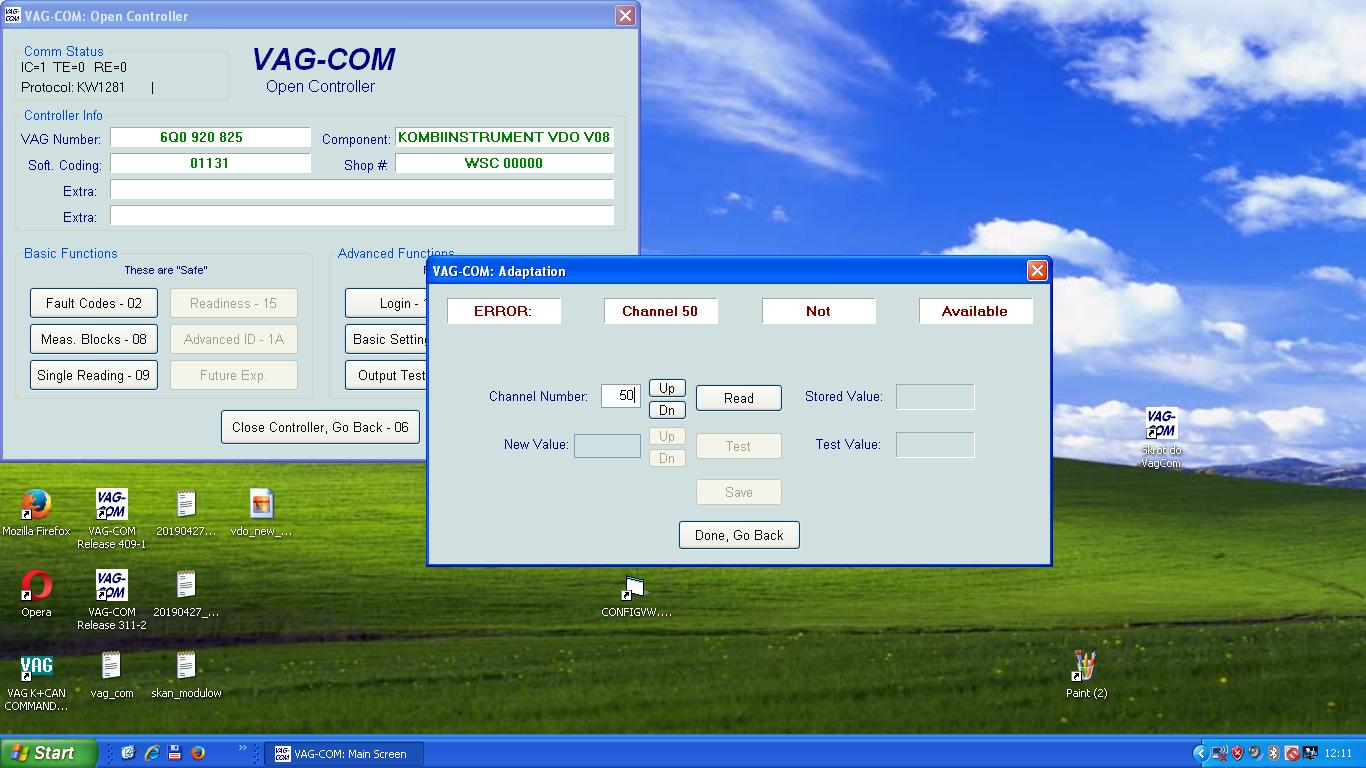
Task: Click the Available status box
Action: tap(976, 311)
